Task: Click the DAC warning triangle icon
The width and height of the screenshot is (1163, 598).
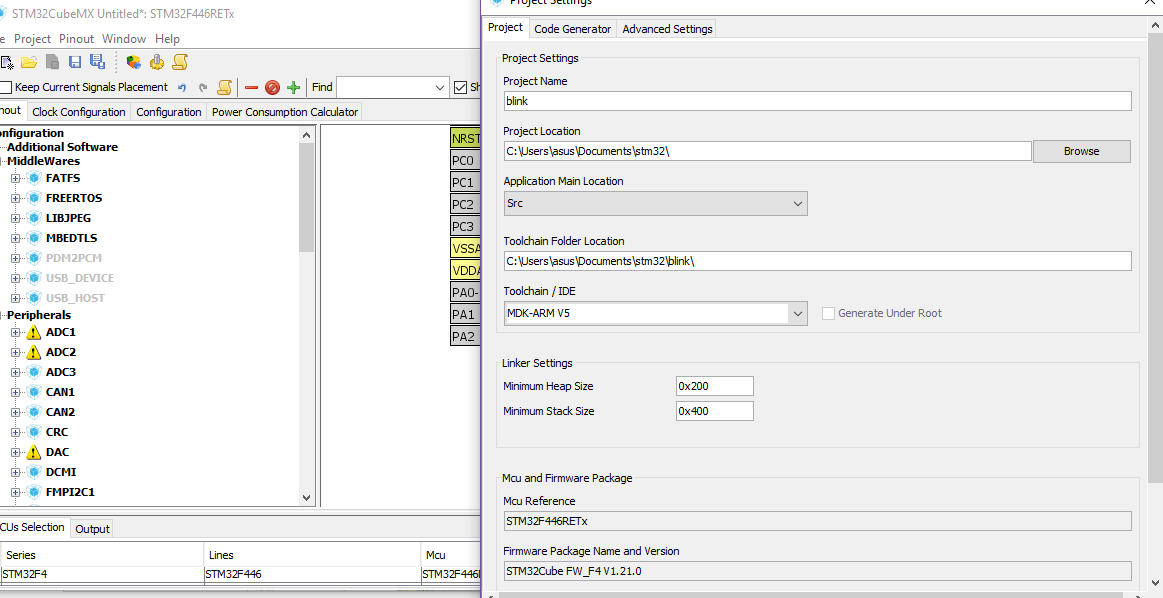Action: 33,452
